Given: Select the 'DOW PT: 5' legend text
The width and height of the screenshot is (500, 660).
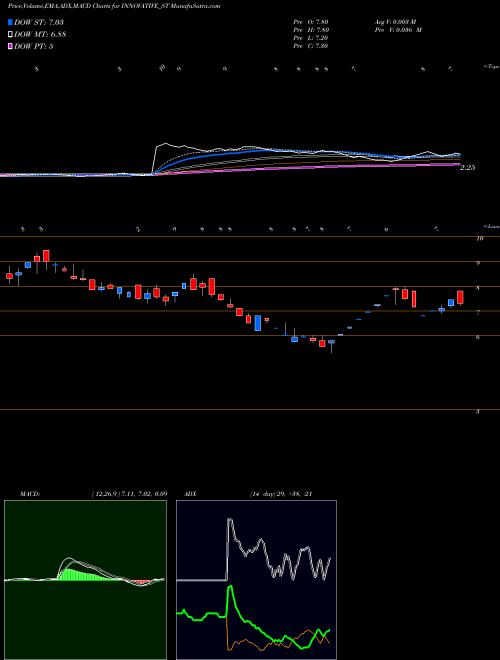Looking at the screenshot, I should coord(34,46).
